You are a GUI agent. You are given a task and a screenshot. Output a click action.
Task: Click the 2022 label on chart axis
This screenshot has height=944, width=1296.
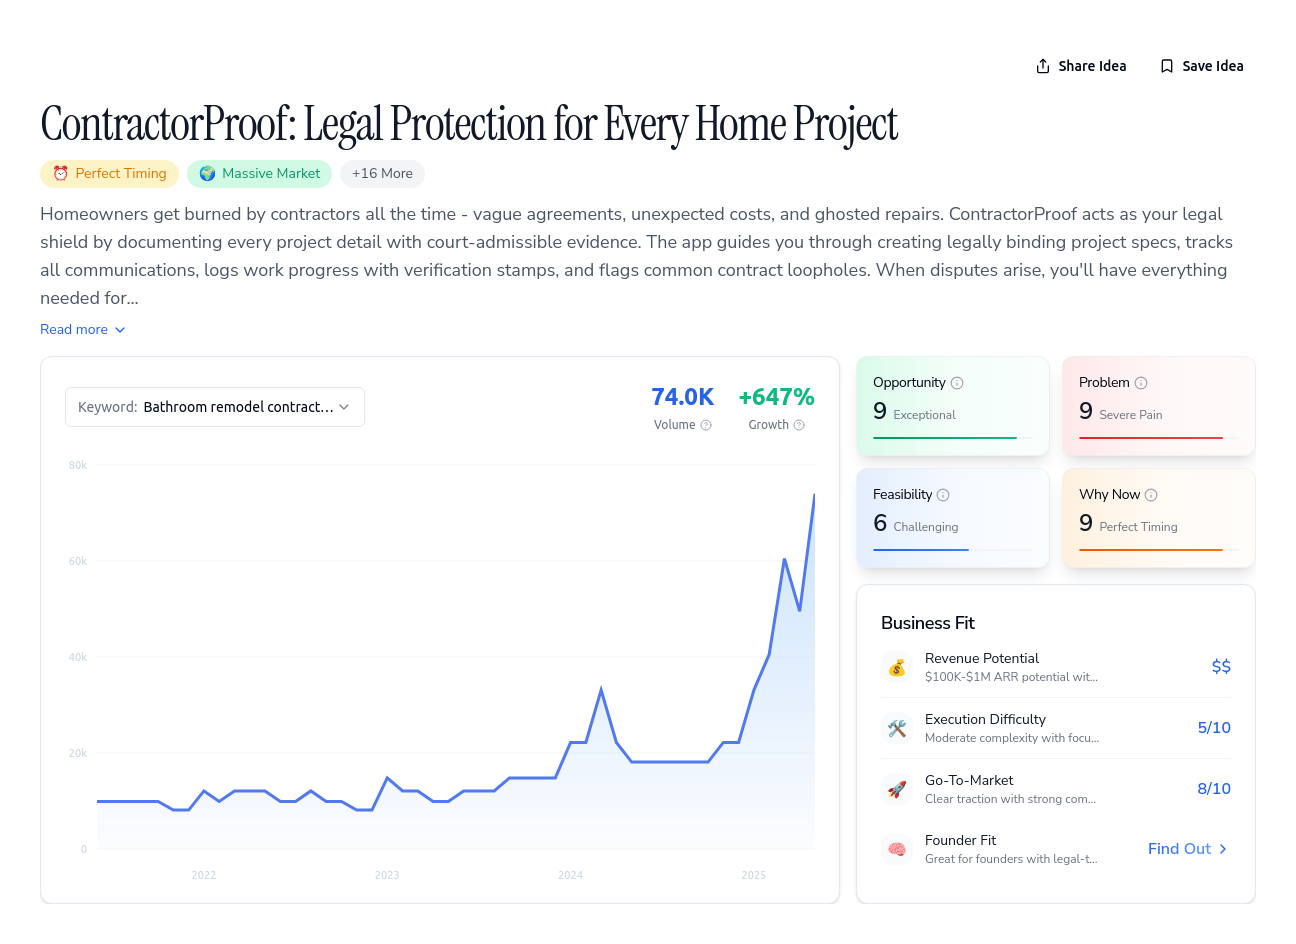204,875
